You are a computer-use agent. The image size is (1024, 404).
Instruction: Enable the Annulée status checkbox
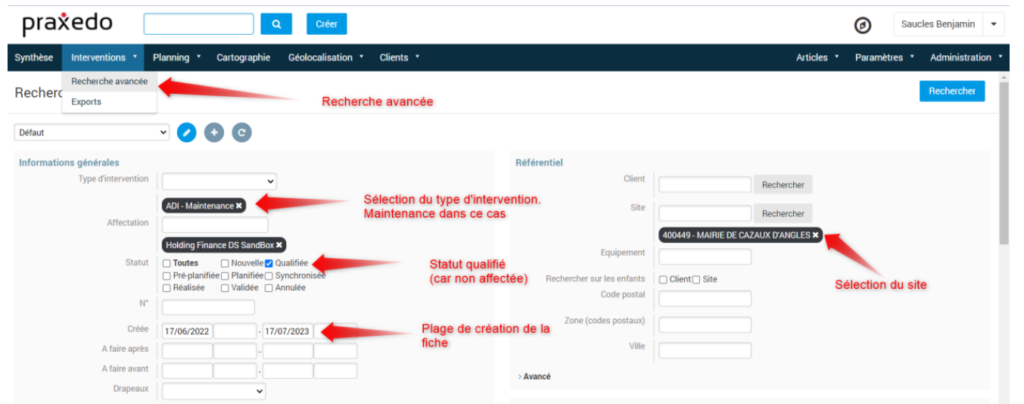coord(269,287)
